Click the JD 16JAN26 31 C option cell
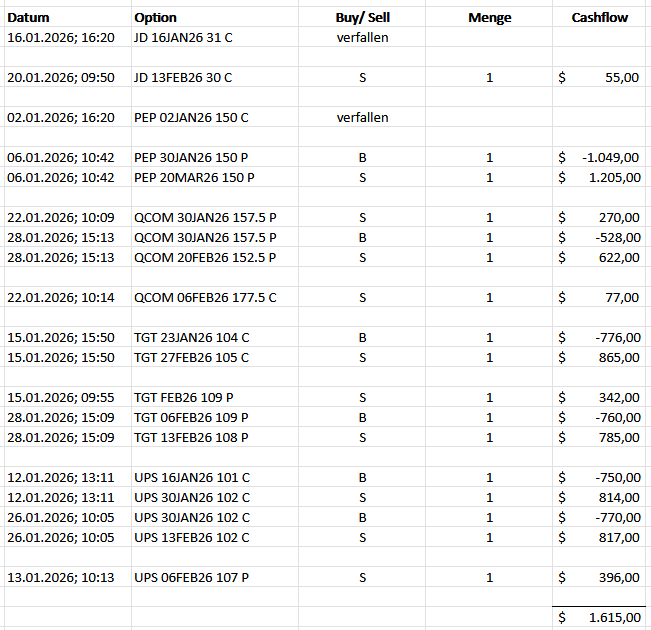 184,38
